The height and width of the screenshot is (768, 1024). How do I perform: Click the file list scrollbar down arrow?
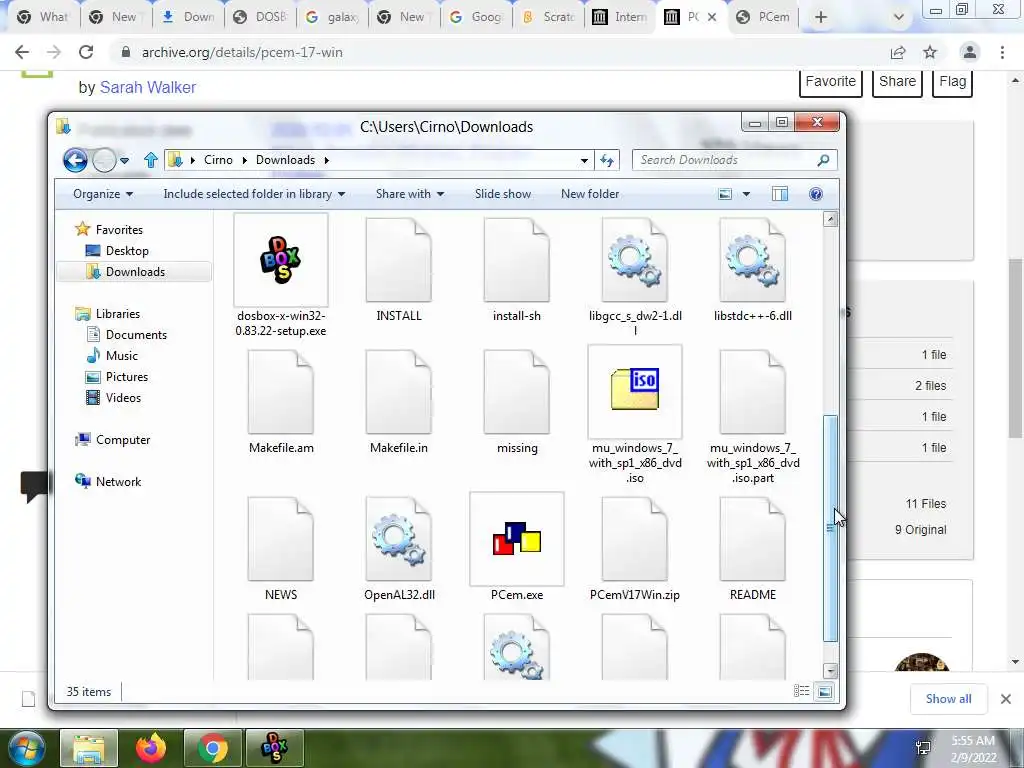830,671
